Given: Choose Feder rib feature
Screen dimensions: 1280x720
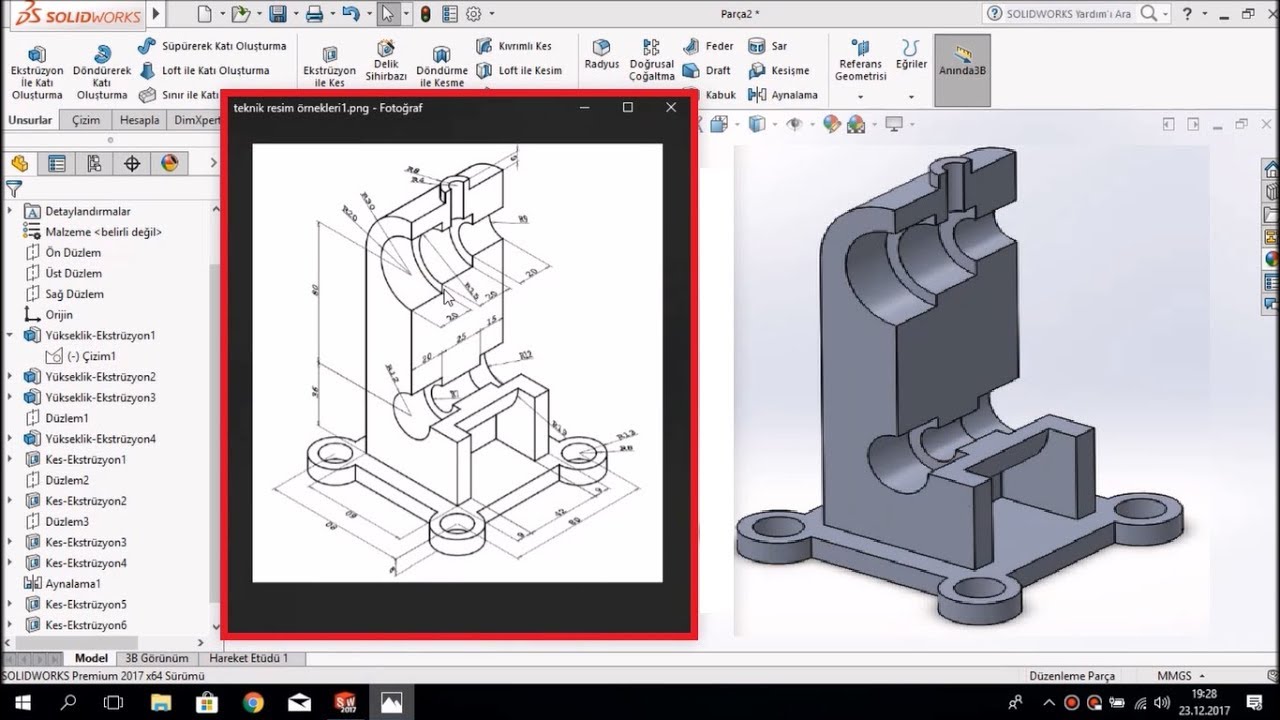Looking at the screenshot, I should point(709,46).
